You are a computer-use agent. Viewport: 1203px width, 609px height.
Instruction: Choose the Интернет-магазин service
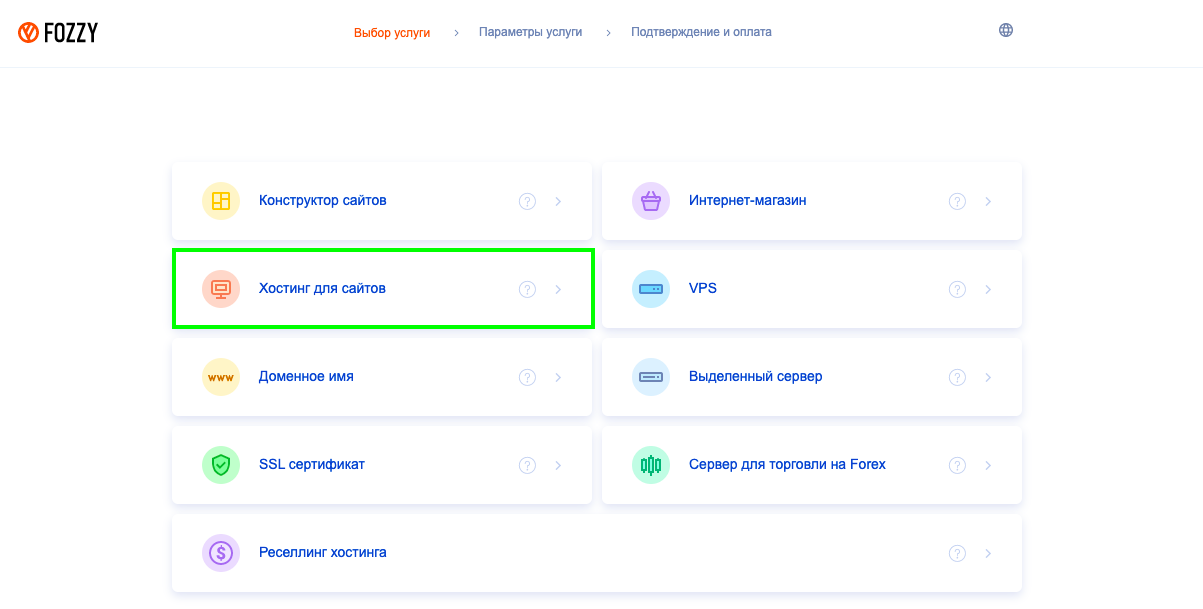812,201
